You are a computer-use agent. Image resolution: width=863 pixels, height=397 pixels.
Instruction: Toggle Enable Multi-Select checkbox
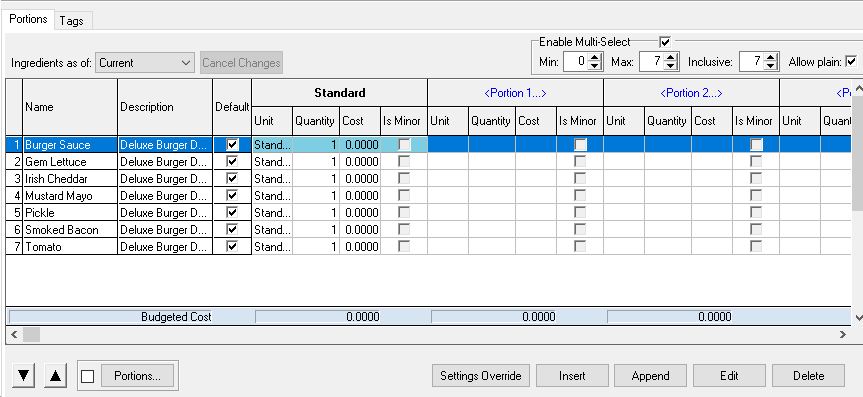tap(665, 42)
